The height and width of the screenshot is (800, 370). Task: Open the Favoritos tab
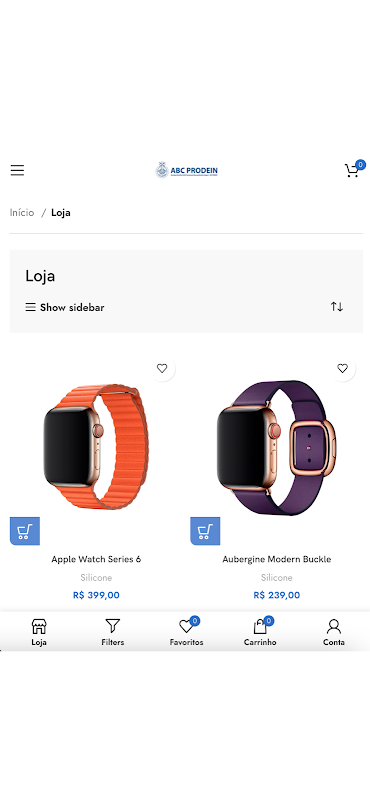pyautogui.click(x=186, y=632)
